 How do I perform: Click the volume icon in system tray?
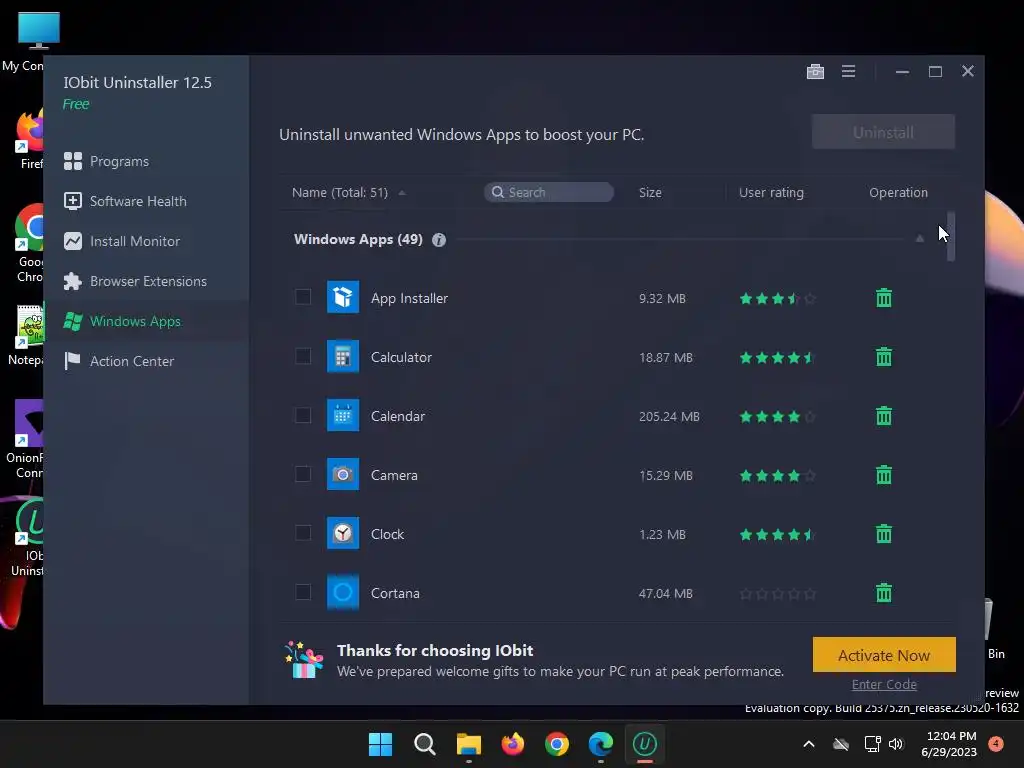pyautogui.click(x=896, y=744)
